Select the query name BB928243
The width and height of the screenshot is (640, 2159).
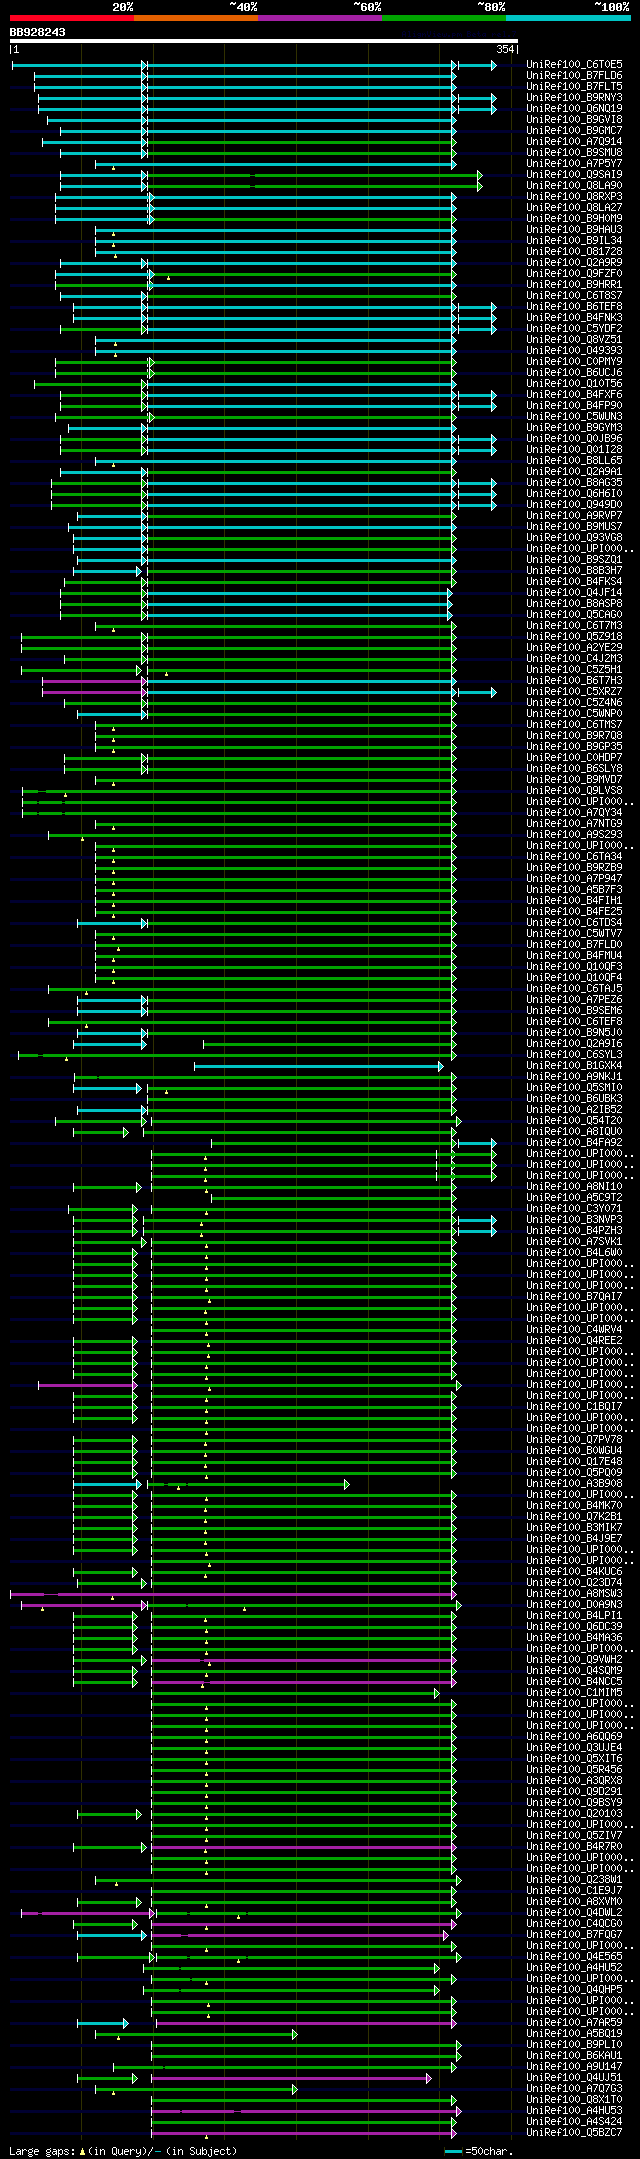[x=38, y=32]
